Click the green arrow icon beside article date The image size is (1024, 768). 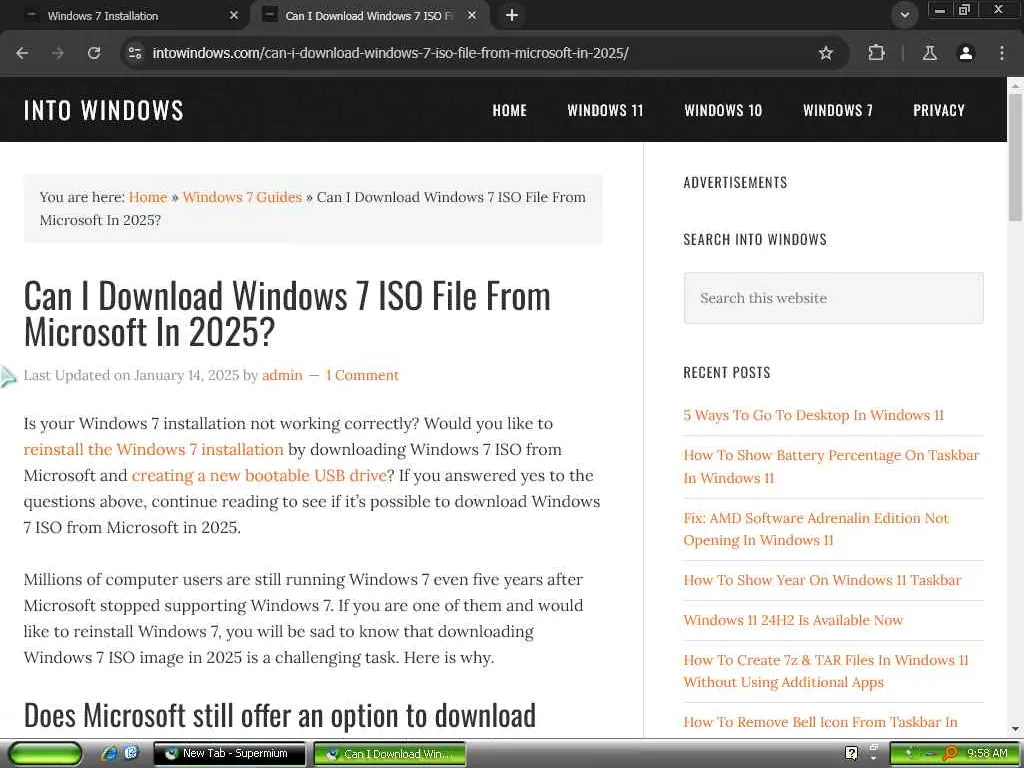click(8, 377)
